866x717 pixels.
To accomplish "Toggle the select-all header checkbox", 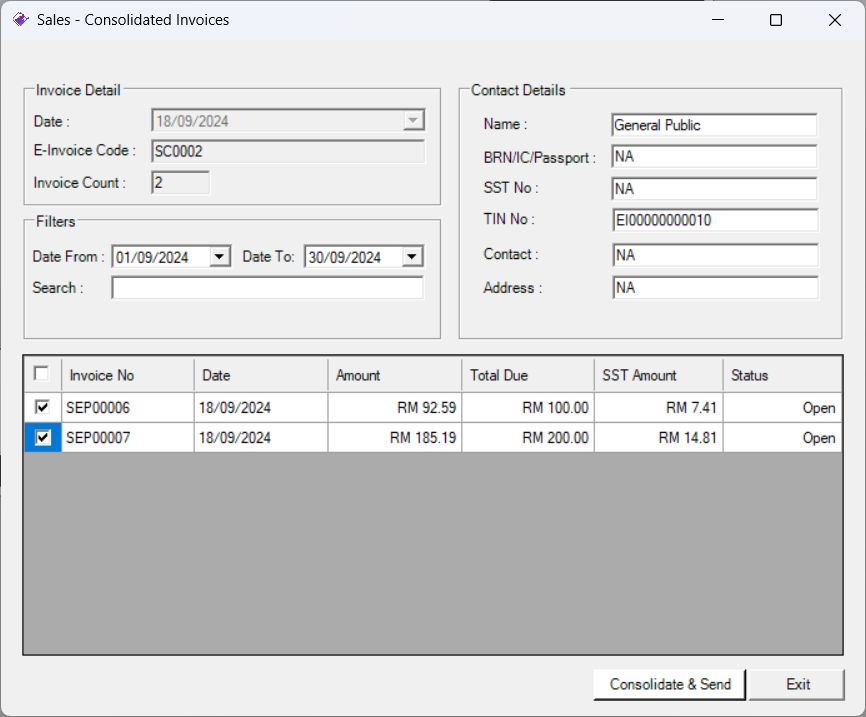I will point(41,374).
